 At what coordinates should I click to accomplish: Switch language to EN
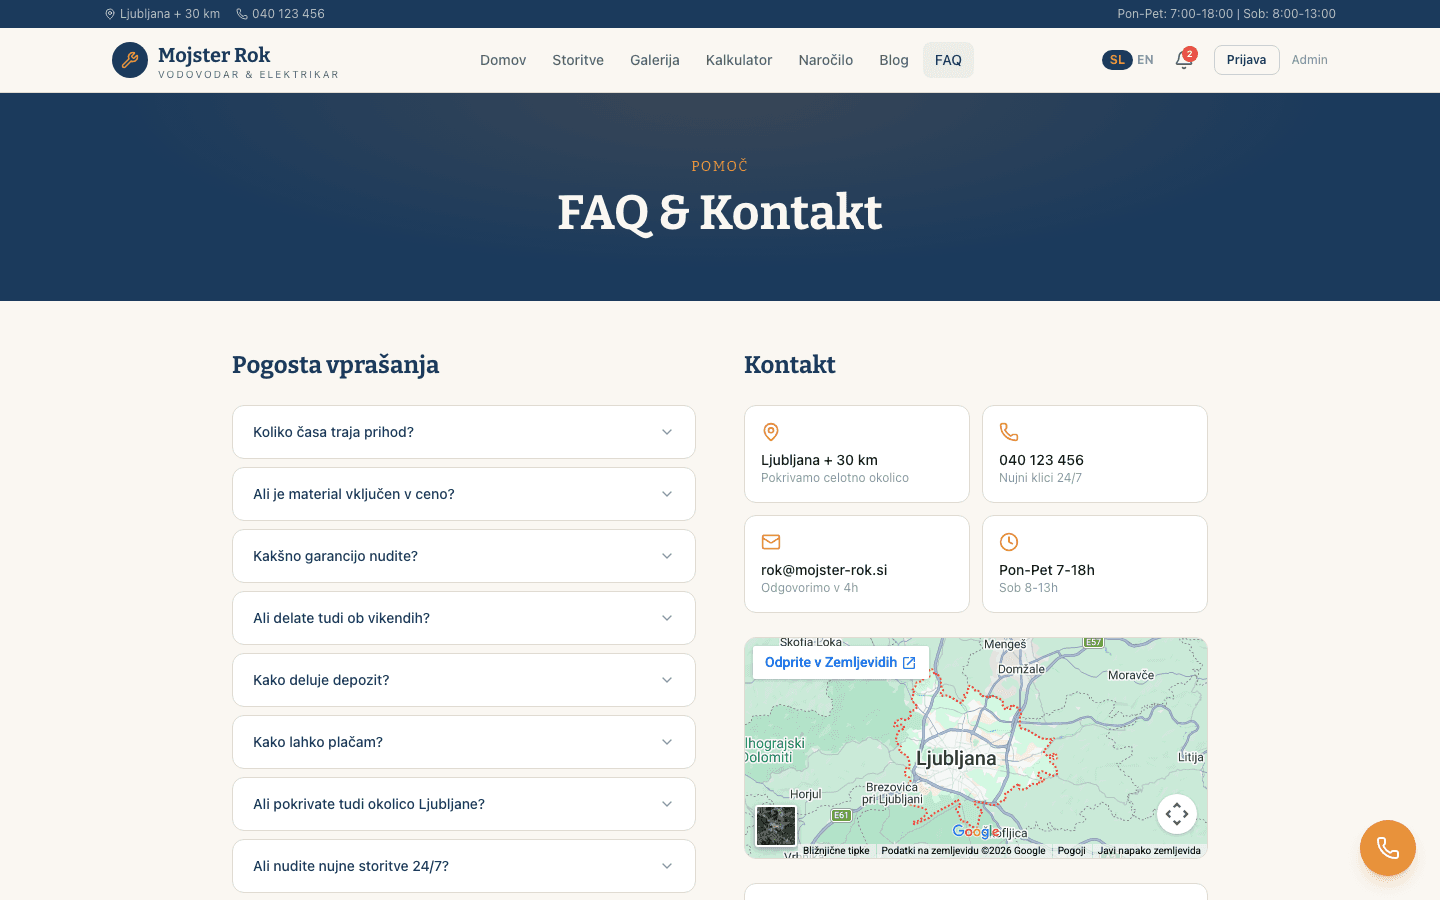1145,60
